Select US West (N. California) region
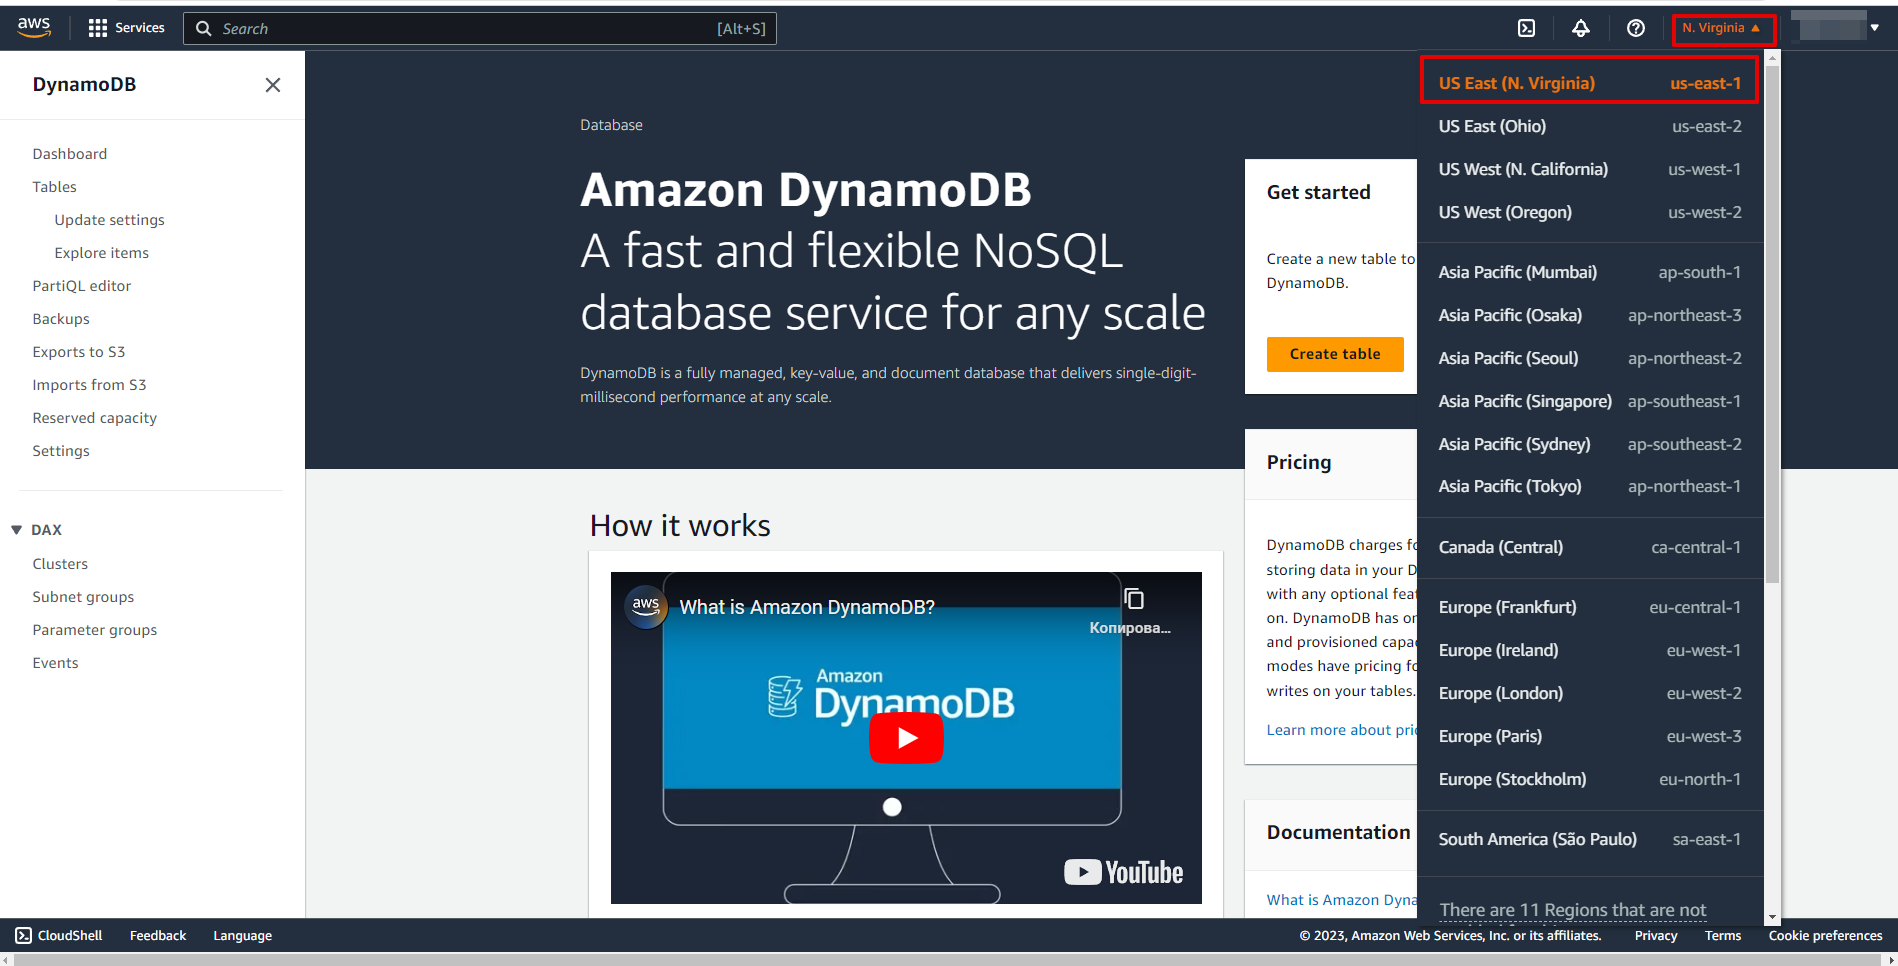 pos(1590,169)
